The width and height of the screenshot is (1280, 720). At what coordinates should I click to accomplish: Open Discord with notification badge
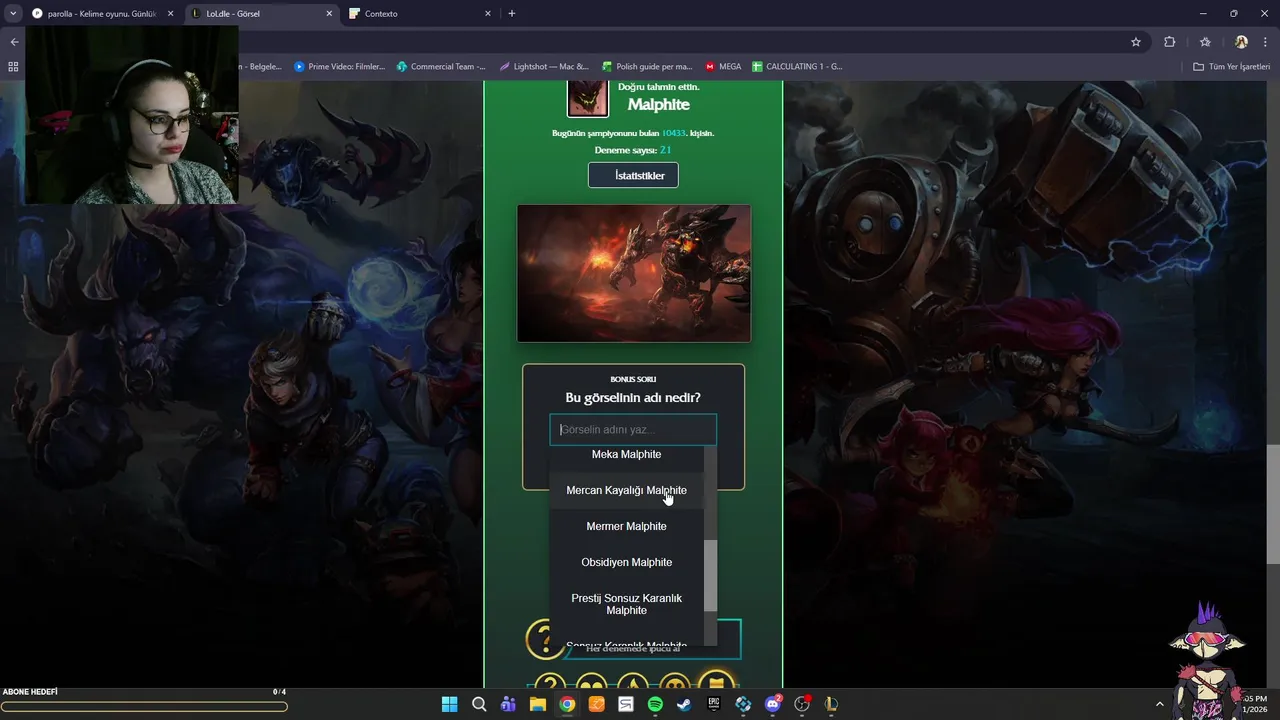click(772, 704)
